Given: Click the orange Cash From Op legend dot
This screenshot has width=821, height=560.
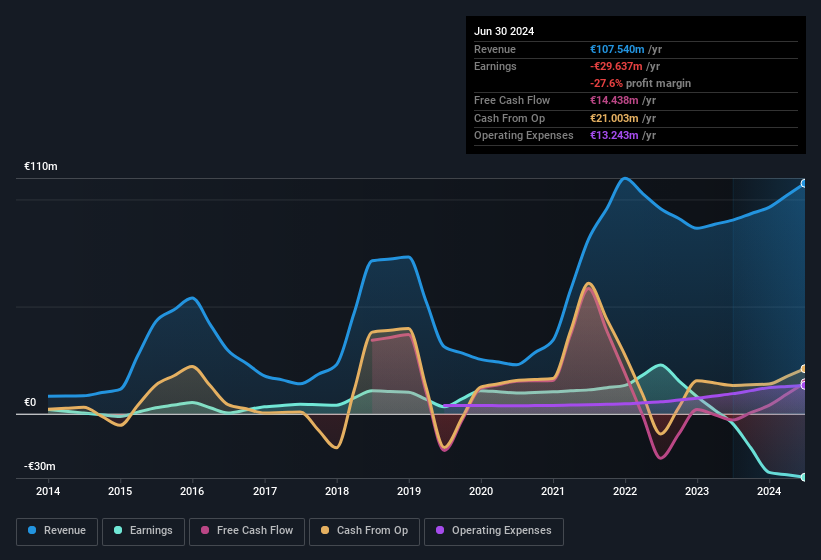Looking at the screenshot, I should (x=325, y=530).
